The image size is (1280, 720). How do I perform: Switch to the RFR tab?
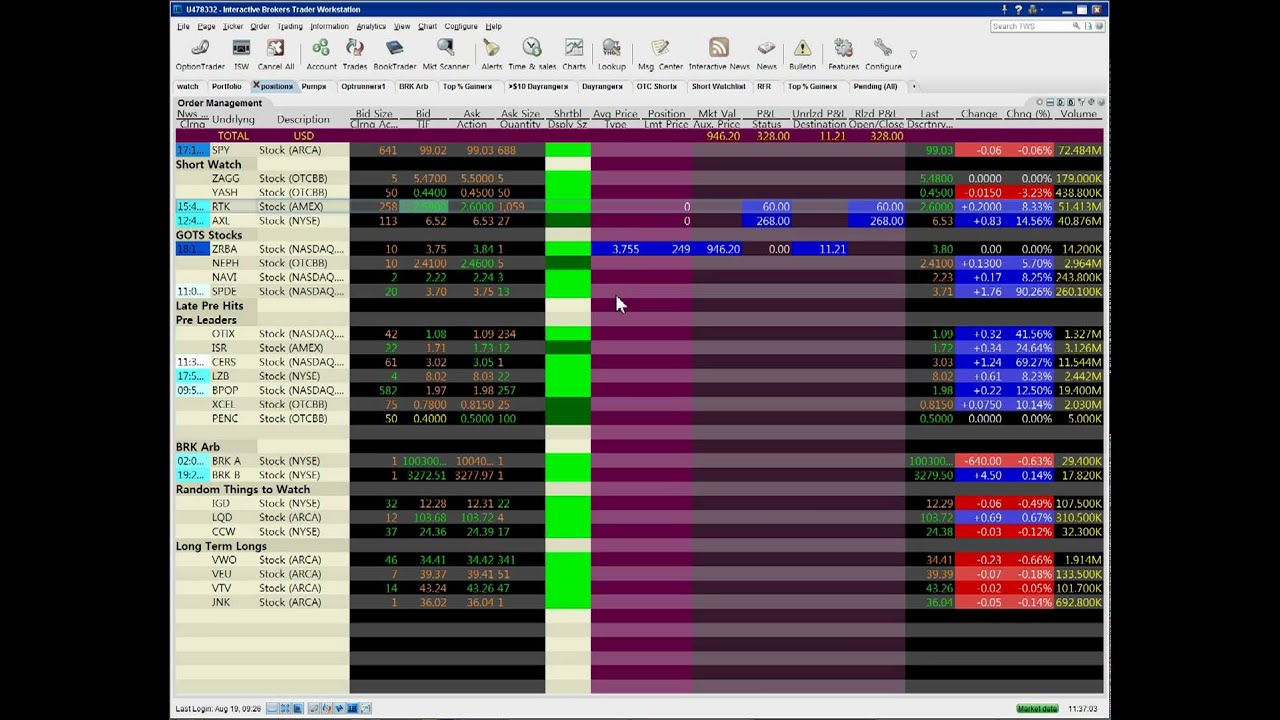click(x=764, y=86)
